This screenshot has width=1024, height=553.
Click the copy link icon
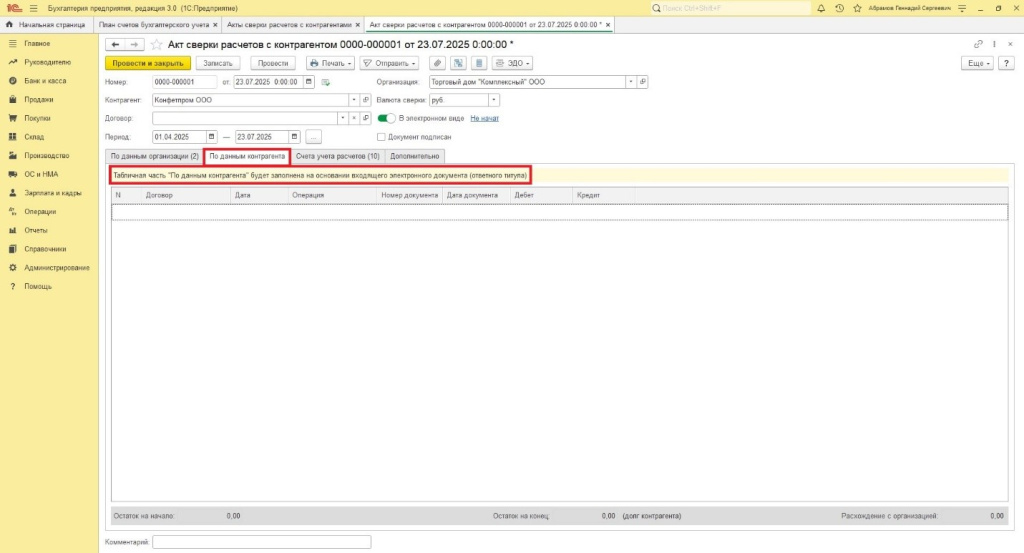(x=978, y=44)
